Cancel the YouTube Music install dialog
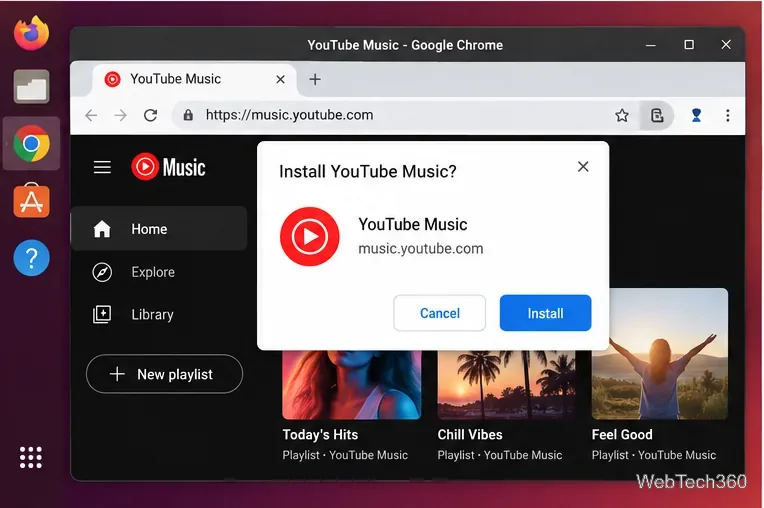The width and height of the screenshot is (764, 508). (x=439, y=313)
